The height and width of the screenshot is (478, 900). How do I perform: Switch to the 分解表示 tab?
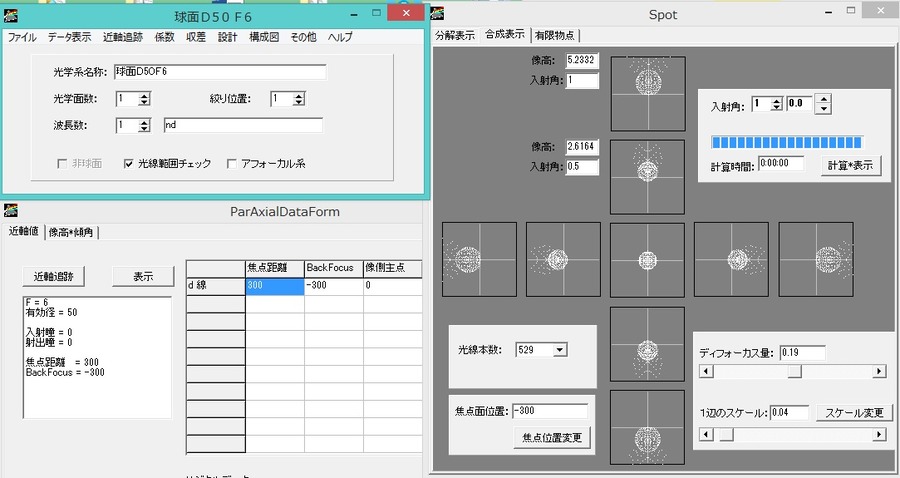[455, 36]
